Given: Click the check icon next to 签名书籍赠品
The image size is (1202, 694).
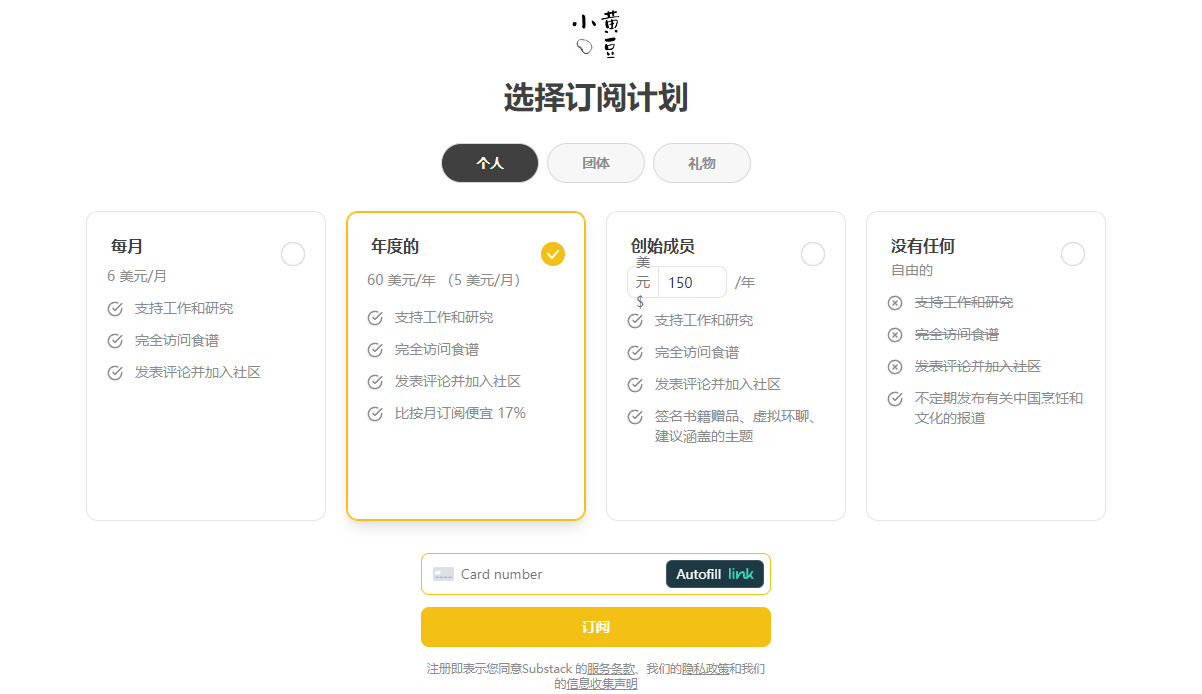Looking at the screenshot, I should coord(635,417).
